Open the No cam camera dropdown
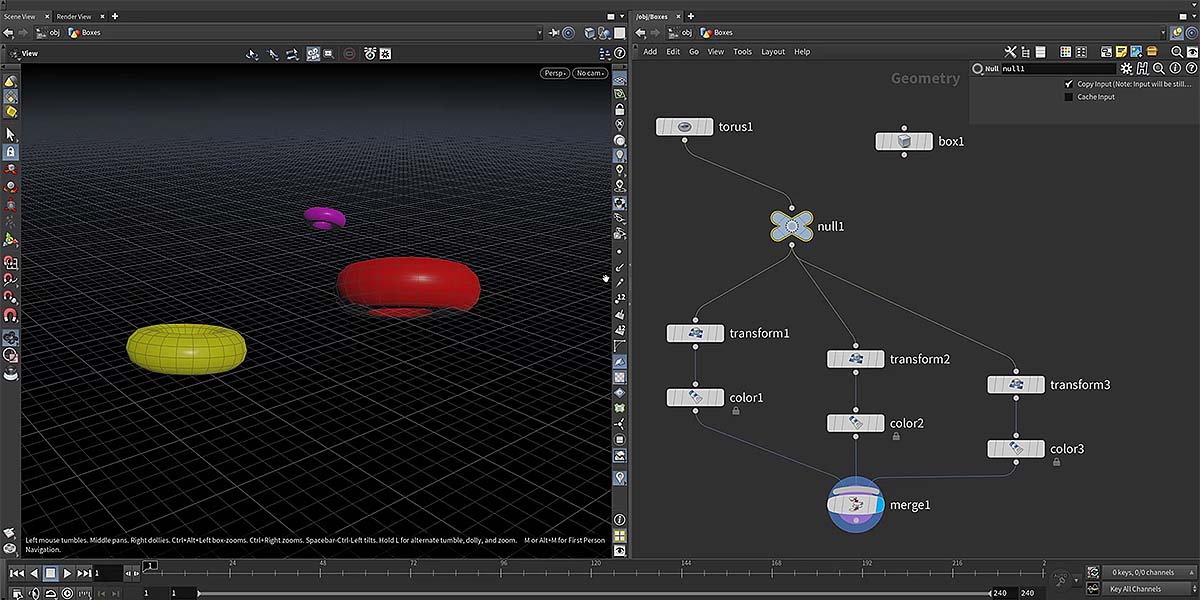 coord(590,73)
